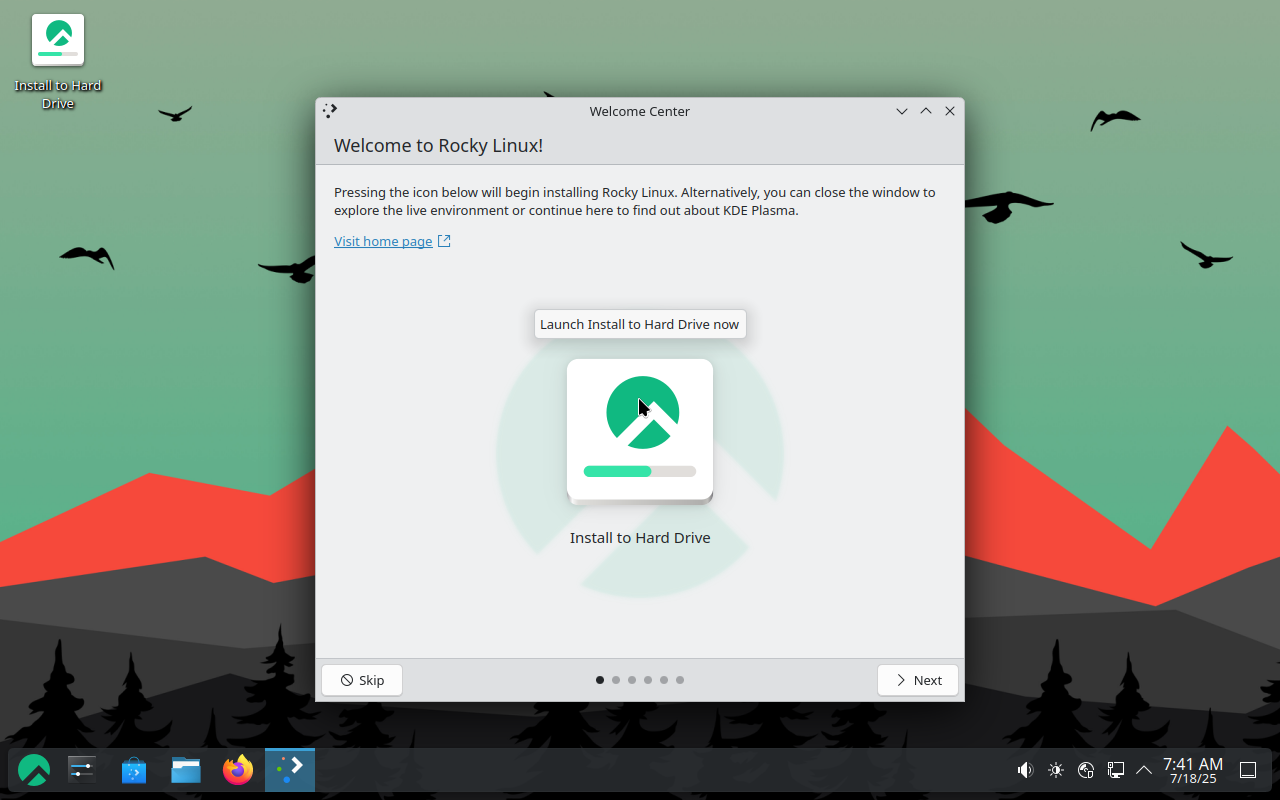Jump to the last page indicator dot
Image resolution: width=1280 pixels, height=800 pixels.
click(x=680, y=680)
